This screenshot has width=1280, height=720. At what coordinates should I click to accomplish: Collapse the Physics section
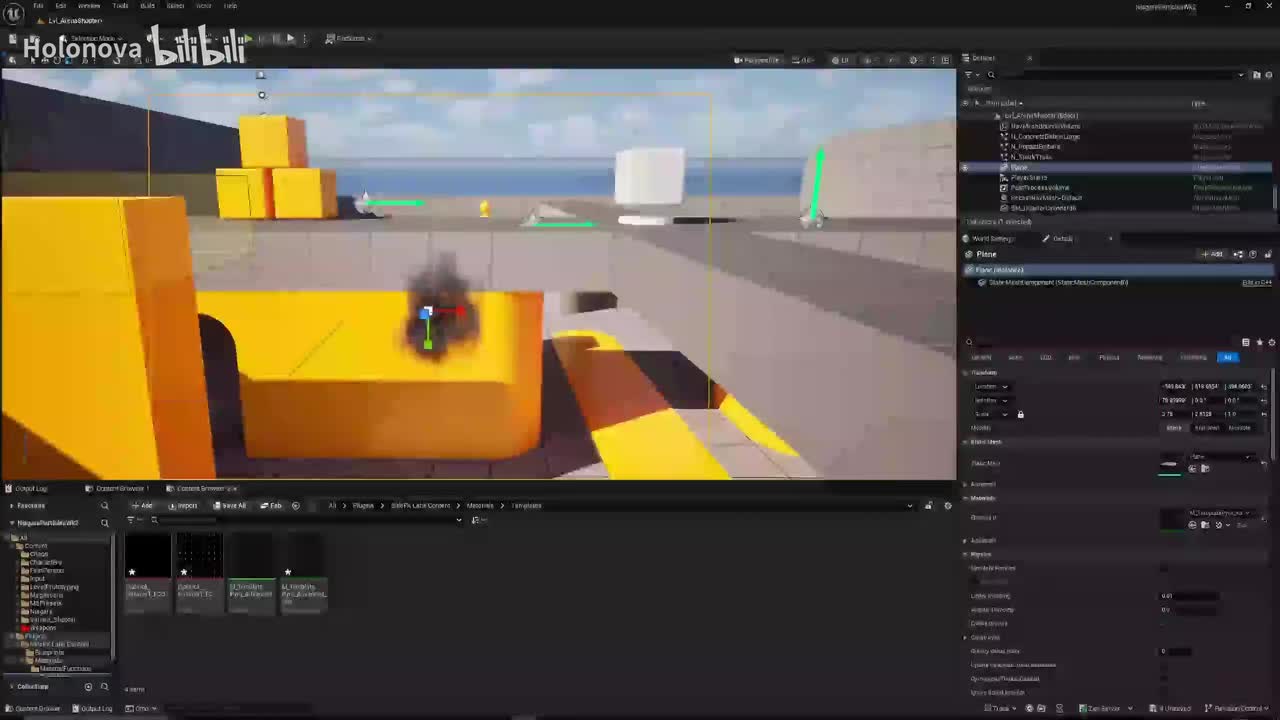tap(966, 554)
